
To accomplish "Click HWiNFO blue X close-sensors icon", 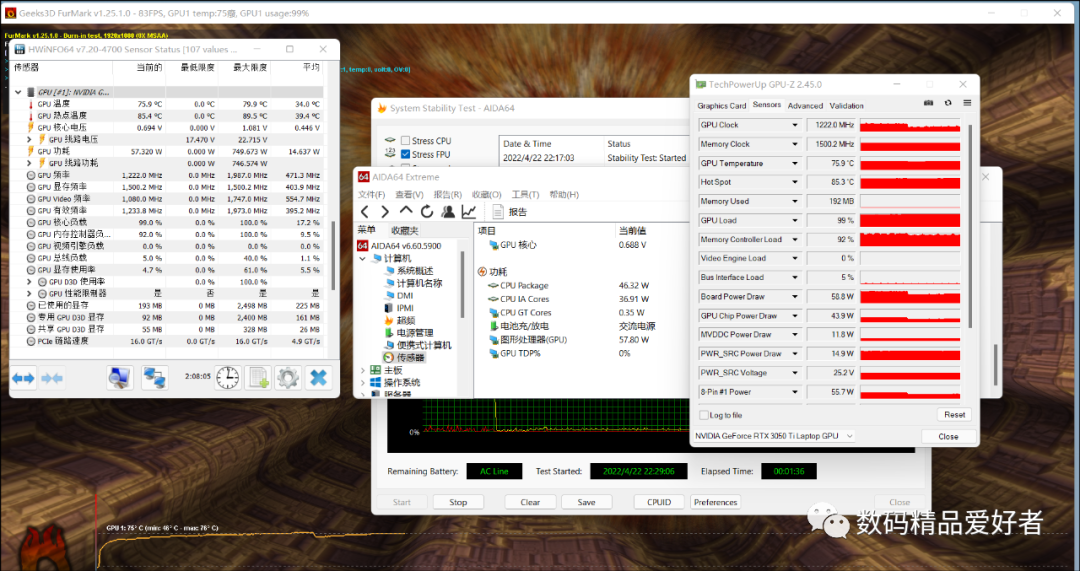I will (318, 377).
